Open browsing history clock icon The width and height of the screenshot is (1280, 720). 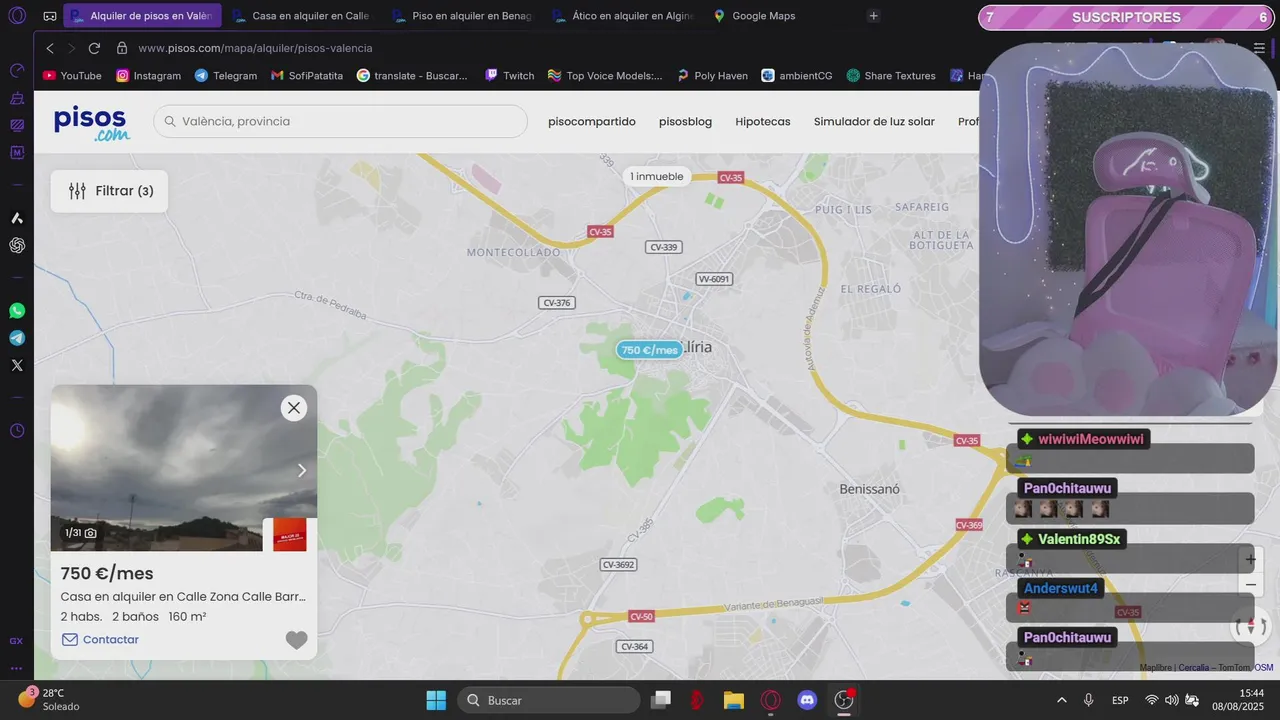click(17, 431)
